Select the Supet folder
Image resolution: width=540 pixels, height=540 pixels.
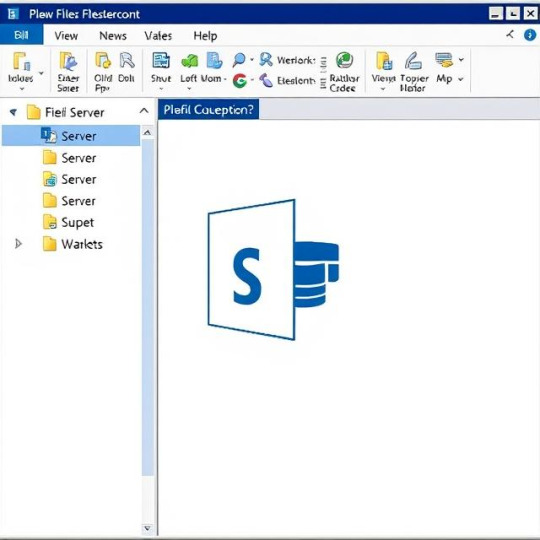68,222
